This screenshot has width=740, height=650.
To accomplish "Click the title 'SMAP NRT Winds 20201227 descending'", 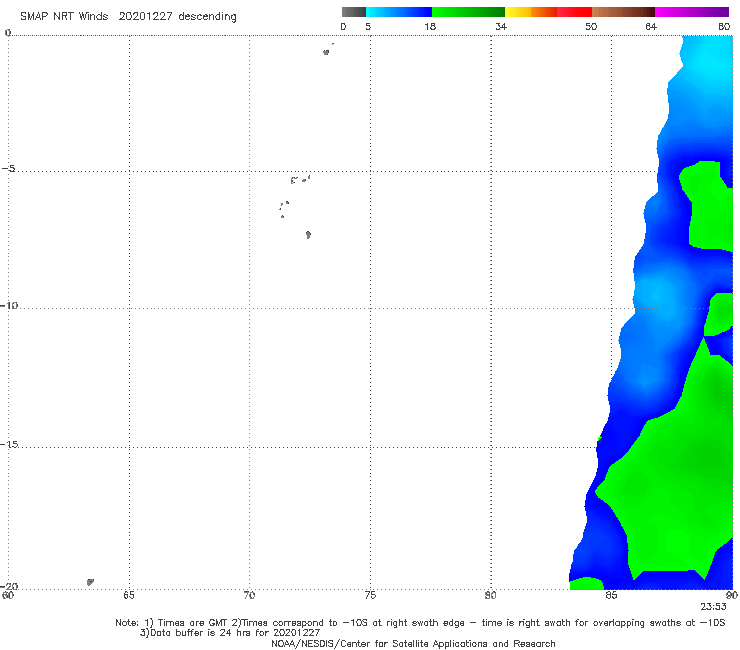I will (x=128, y=17).
